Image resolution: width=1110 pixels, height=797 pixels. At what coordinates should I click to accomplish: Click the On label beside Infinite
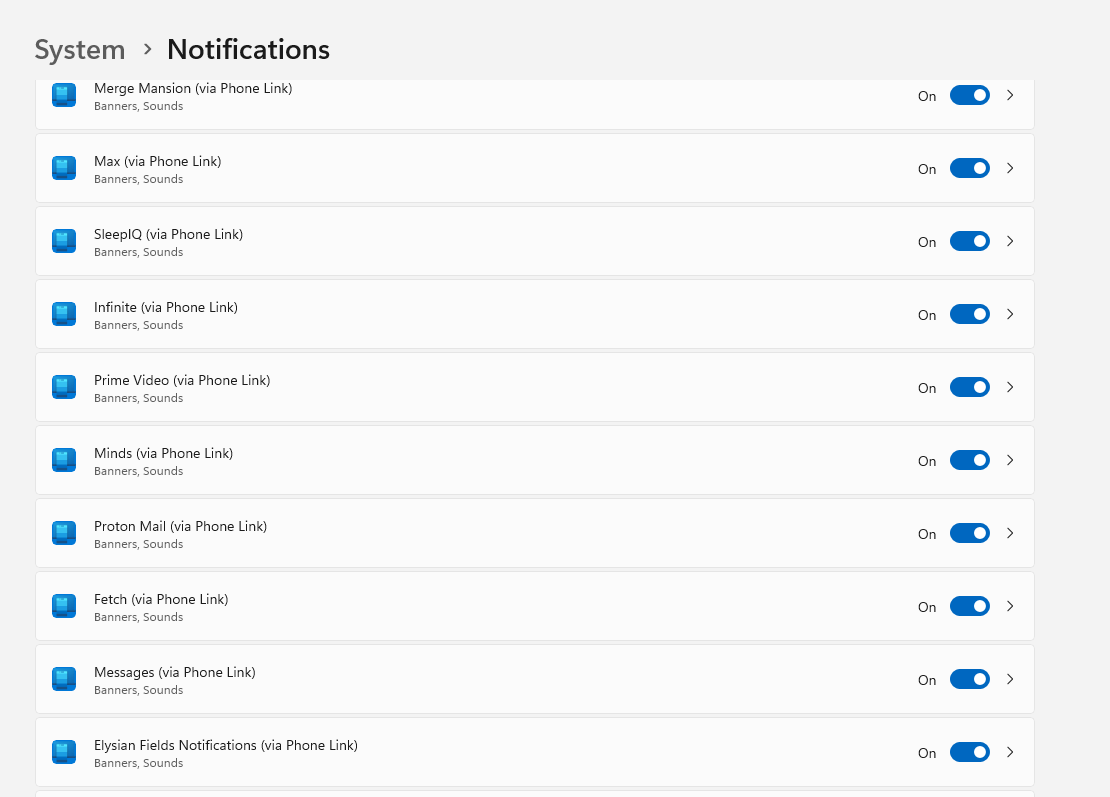(x=927, y=314)
